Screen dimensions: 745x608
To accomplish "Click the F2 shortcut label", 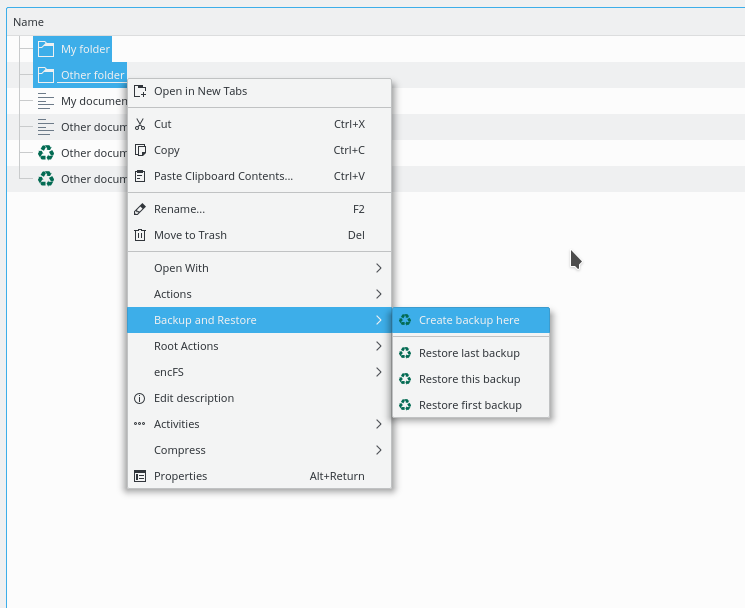I will pos(359,209).
